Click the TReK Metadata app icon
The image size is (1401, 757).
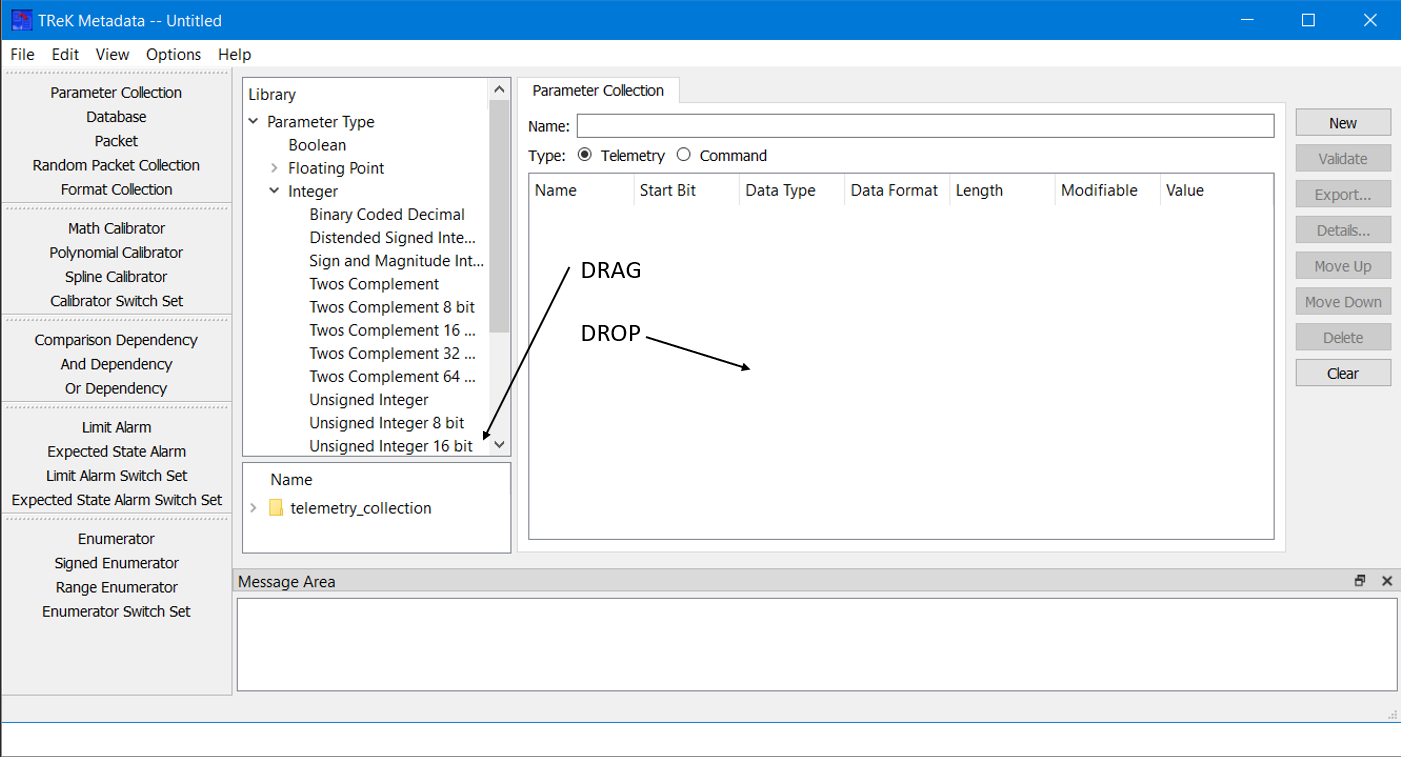[x=21, y=20]
